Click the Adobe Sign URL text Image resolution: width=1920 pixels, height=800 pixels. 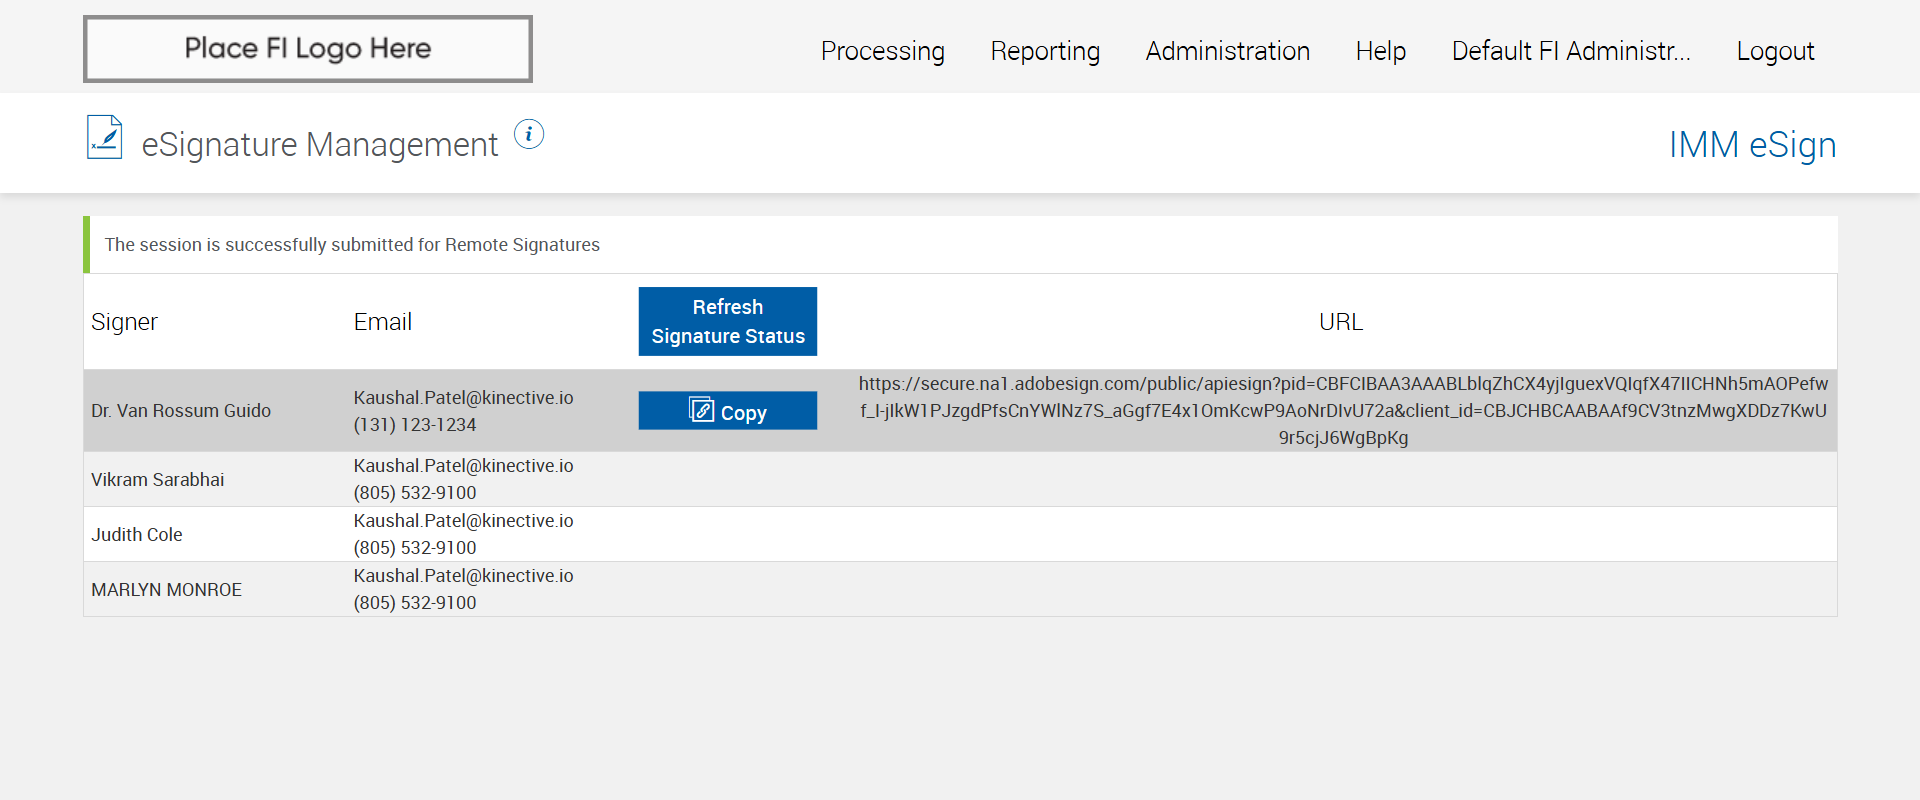[x=1343, y=410]
